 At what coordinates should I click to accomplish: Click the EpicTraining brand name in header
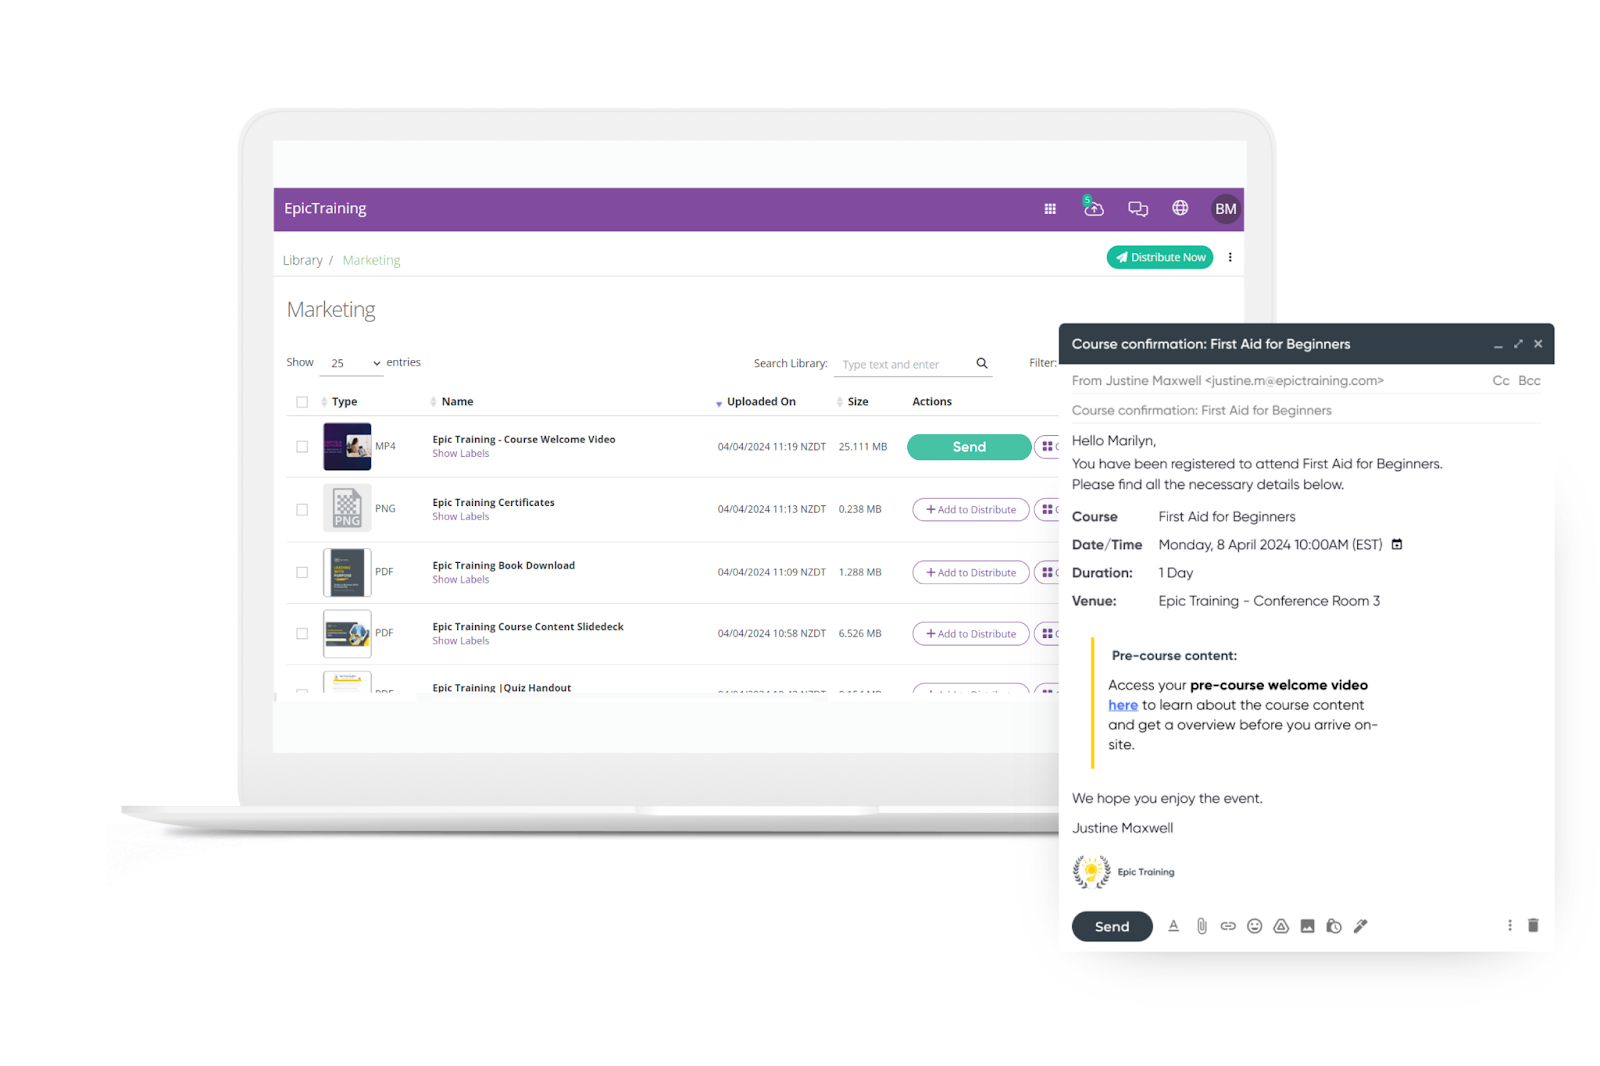click(325, 208)
